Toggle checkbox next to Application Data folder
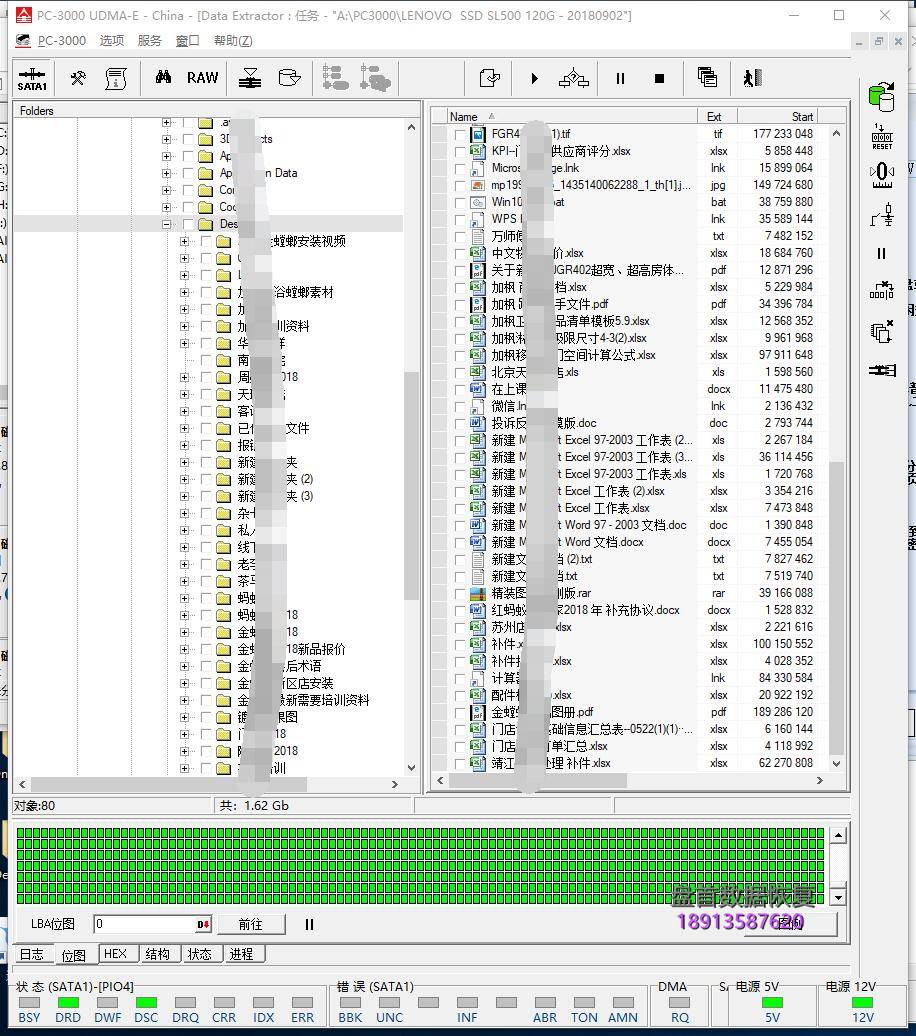Screen dimensions: 916x1036 (187, 173)
